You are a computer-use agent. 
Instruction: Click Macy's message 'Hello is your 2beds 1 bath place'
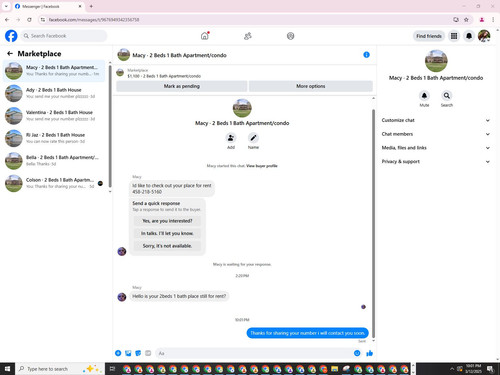click(x=179, y=296)
